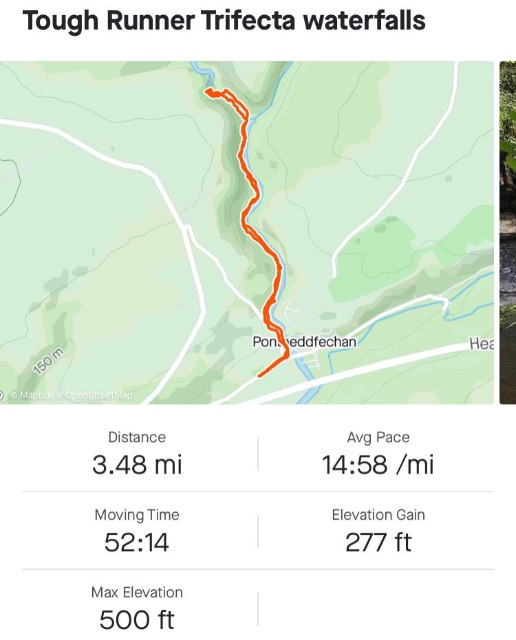This screenshot has height=640, width=516.
Task: Click the activity title Tough Runner Trifecta waterfalls
Action: point(224,20)
